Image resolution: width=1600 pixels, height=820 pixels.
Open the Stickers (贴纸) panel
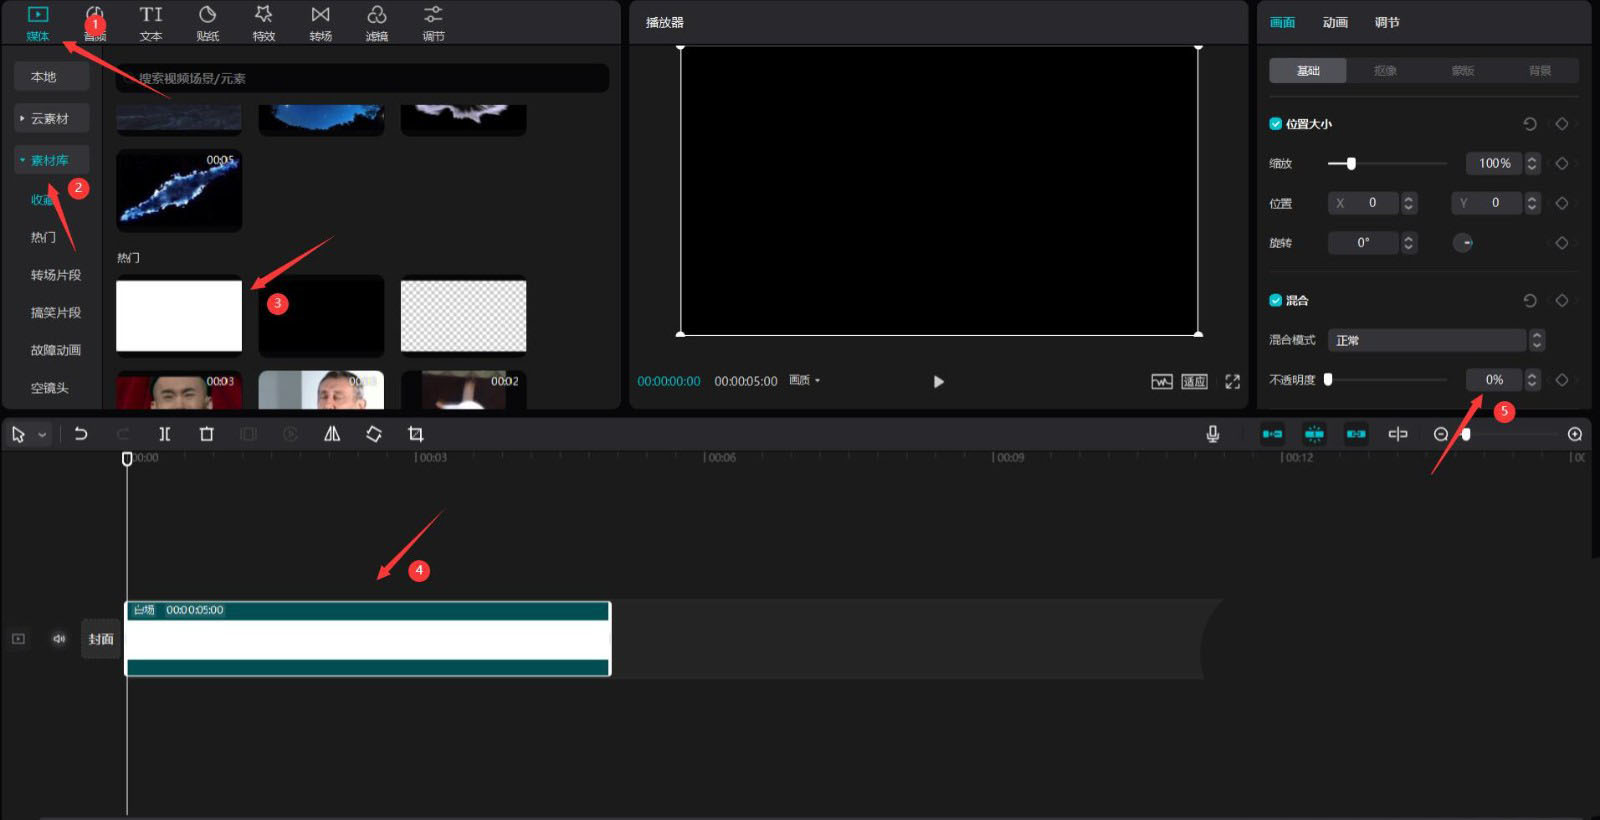click(x=207, y=23)
